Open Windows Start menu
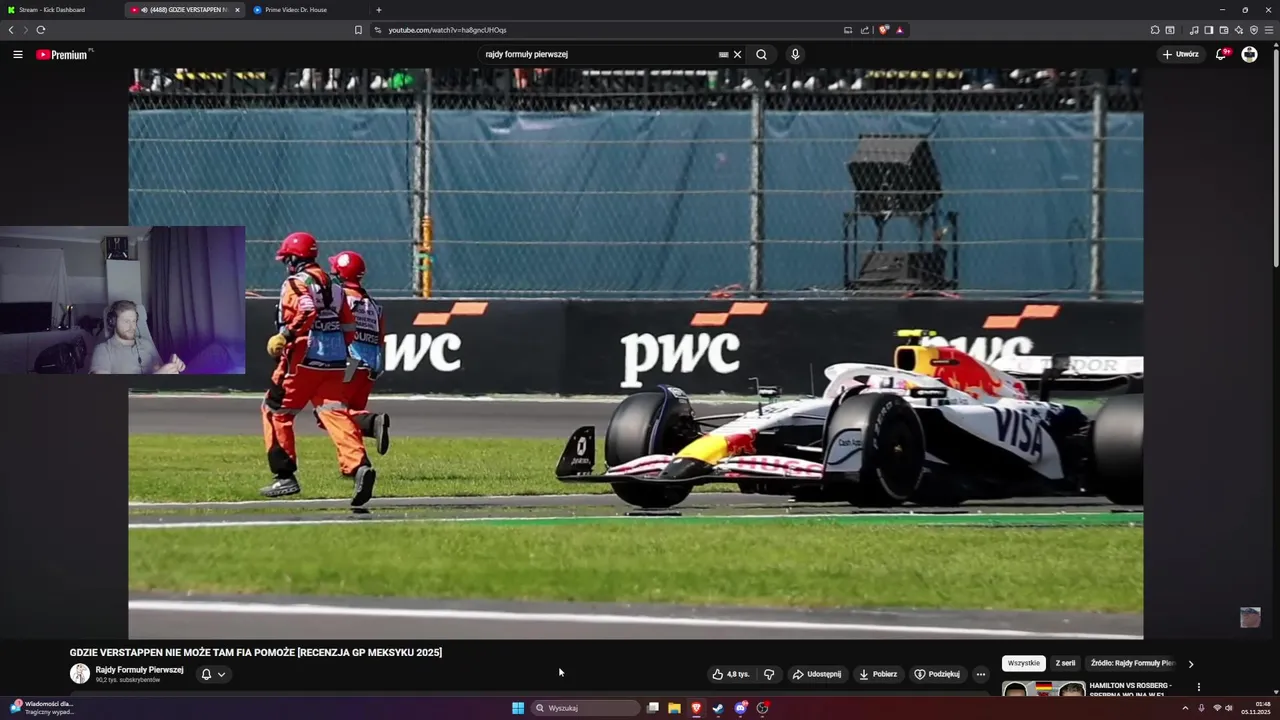The height and width of the screenshot is (720, 1280). pos(518,708)
